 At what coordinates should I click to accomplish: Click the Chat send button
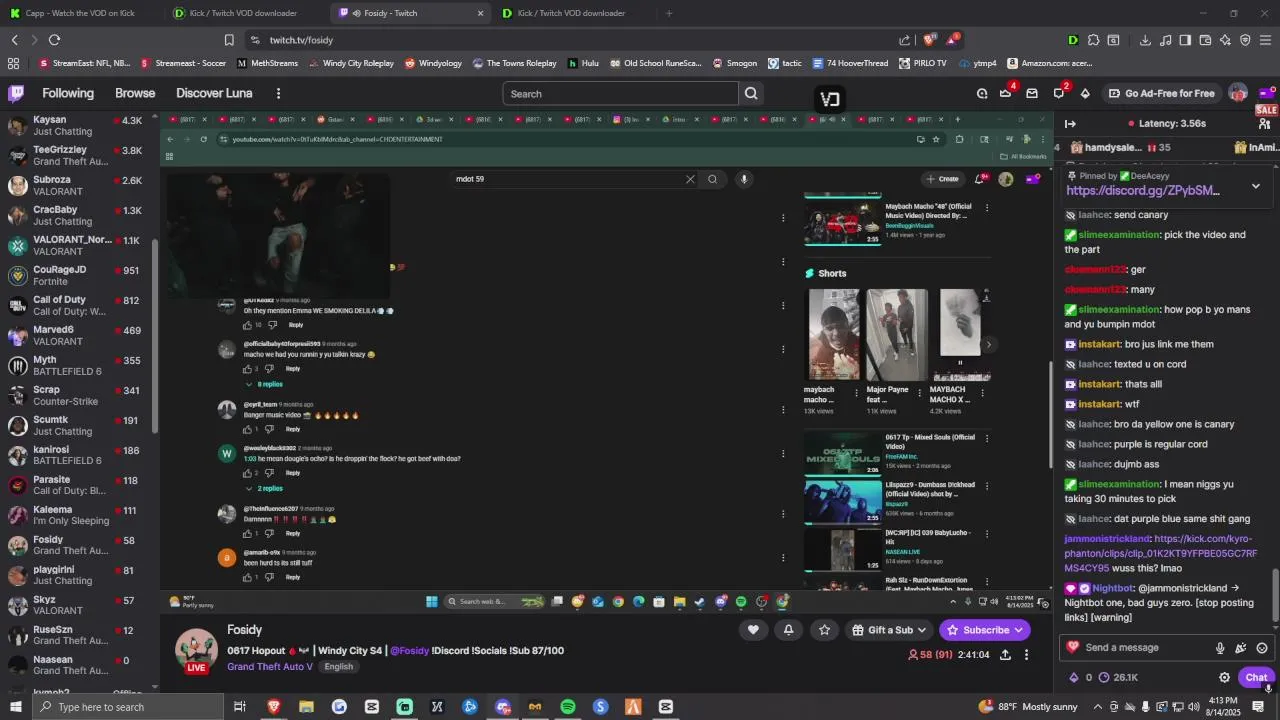pyautogui.click(x=1256, y=677)
